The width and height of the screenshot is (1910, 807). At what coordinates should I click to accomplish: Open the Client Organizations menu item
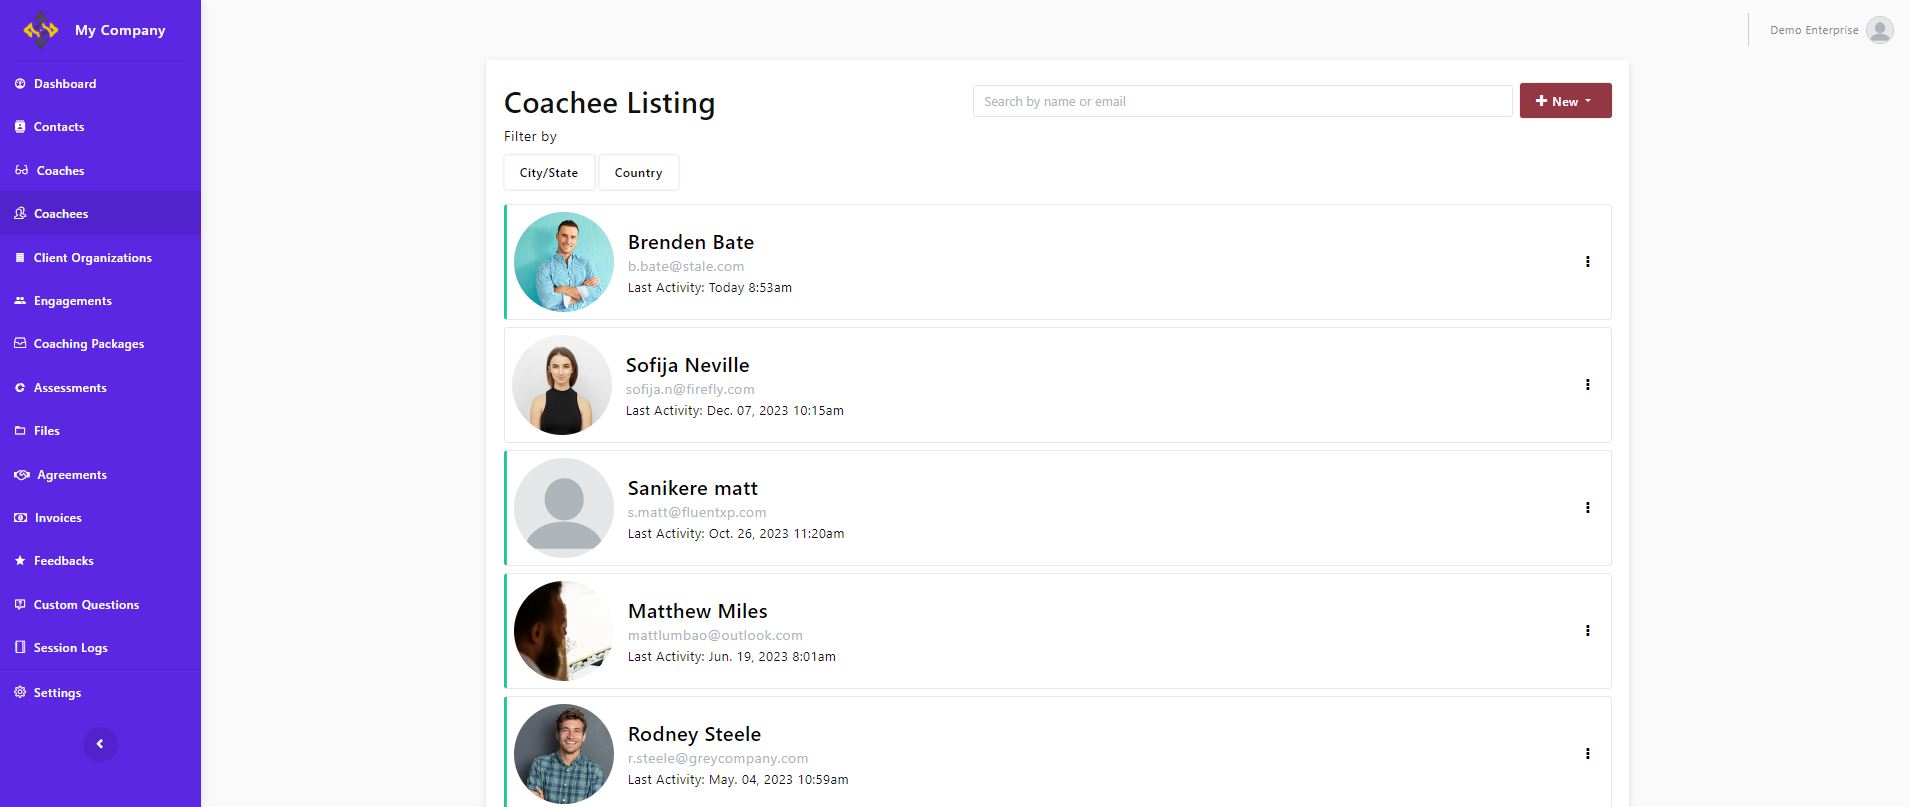point(92,258)
